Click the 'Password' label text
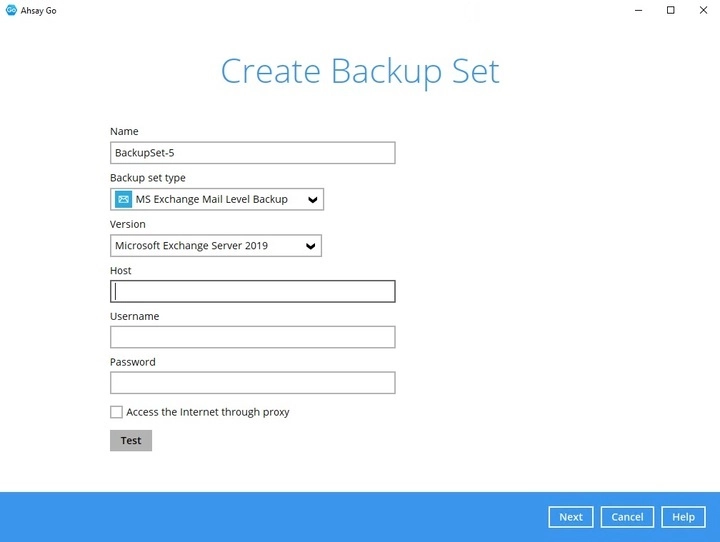Viewport: 720px width, 542px height. pos(133,362)
